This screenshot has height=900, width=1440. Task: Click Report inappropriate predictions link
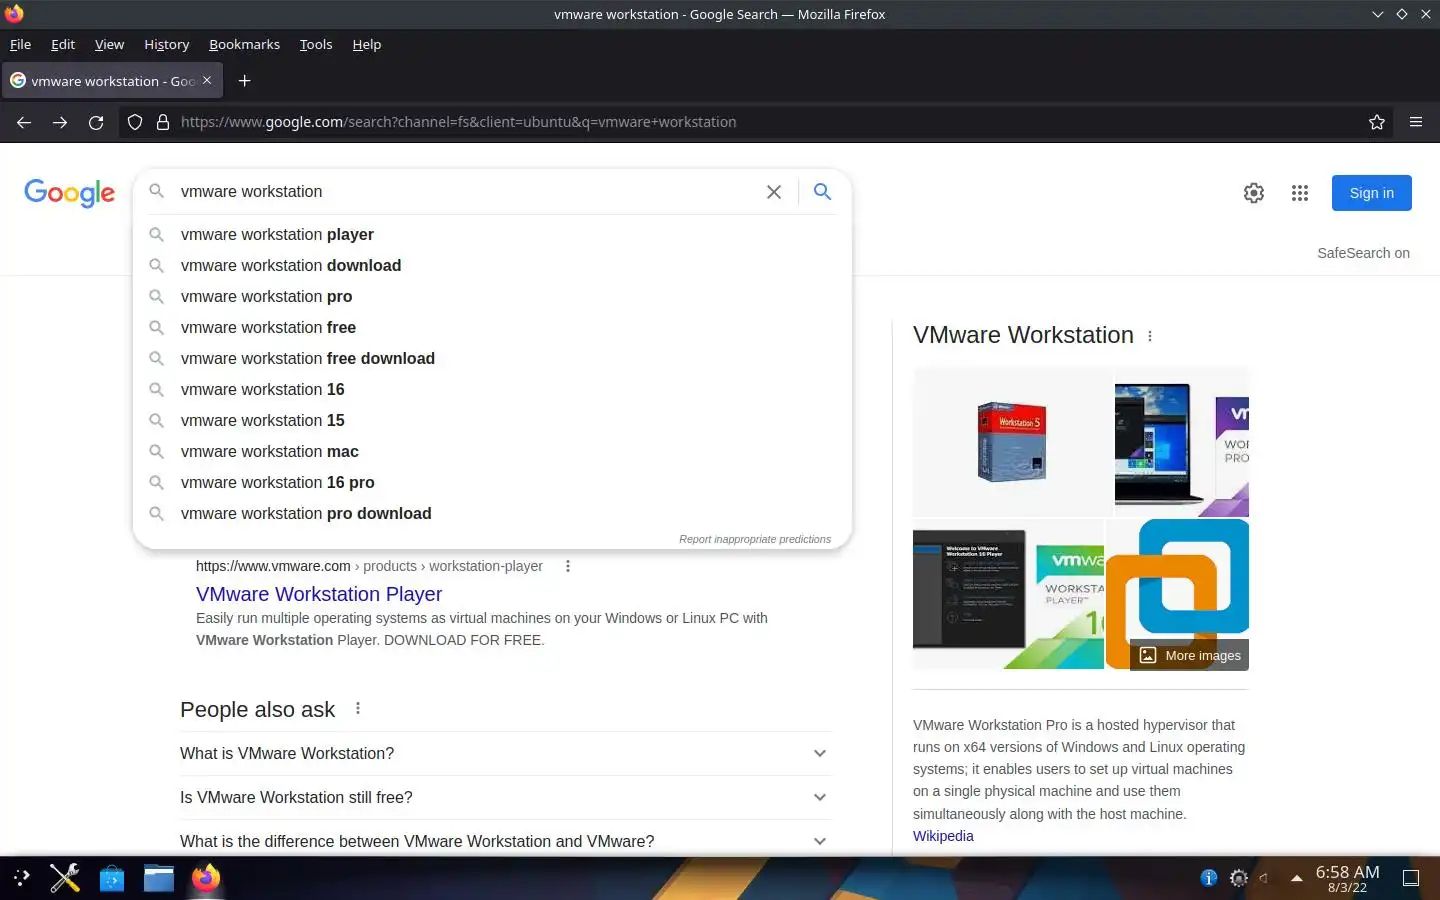(755, 539)
